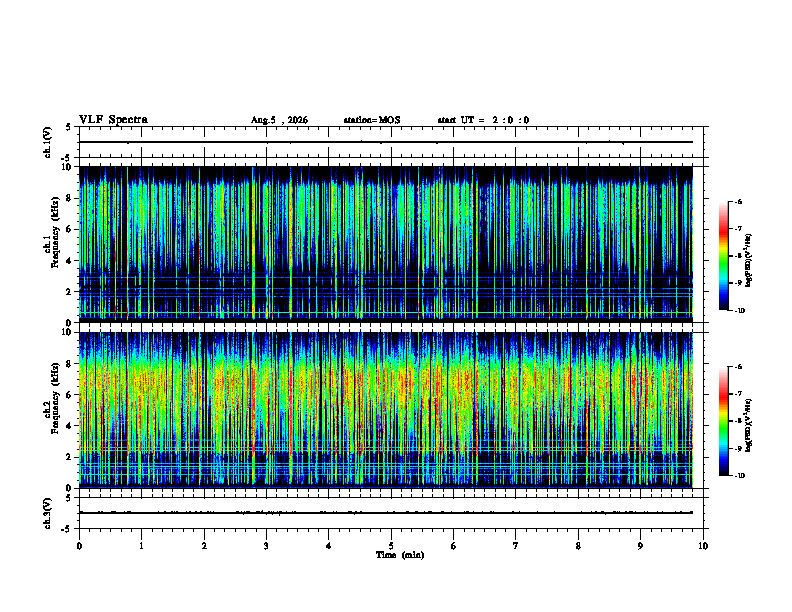Image resolution: width=792 pixels, height=612 pixels.
Task: Click the -10 label on ch.2 color bar
Action: (x=740, y=476)
